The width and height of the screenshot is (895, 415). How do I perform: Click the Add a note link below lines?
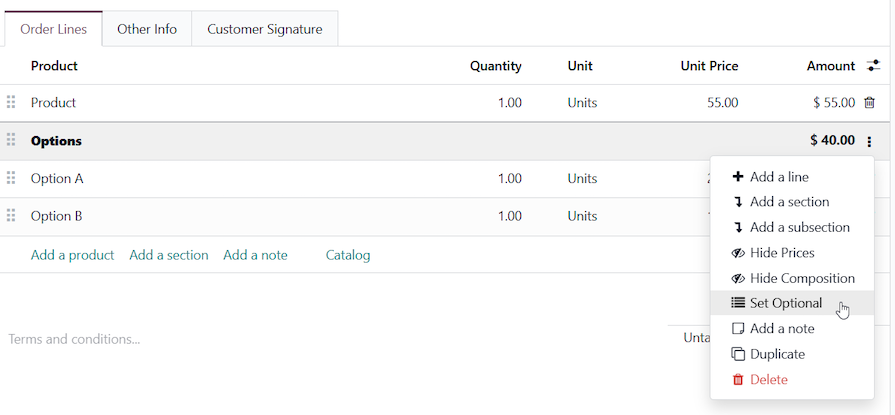[255, 255]
